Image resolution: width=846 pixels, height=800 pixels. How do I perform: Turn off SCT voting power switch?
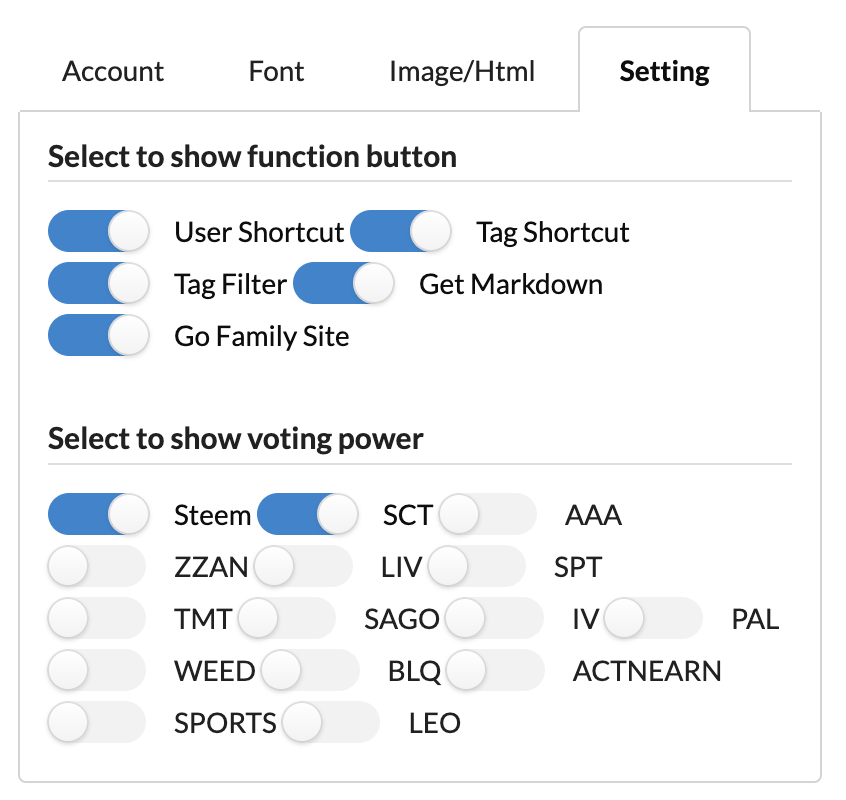pos(307,515)
